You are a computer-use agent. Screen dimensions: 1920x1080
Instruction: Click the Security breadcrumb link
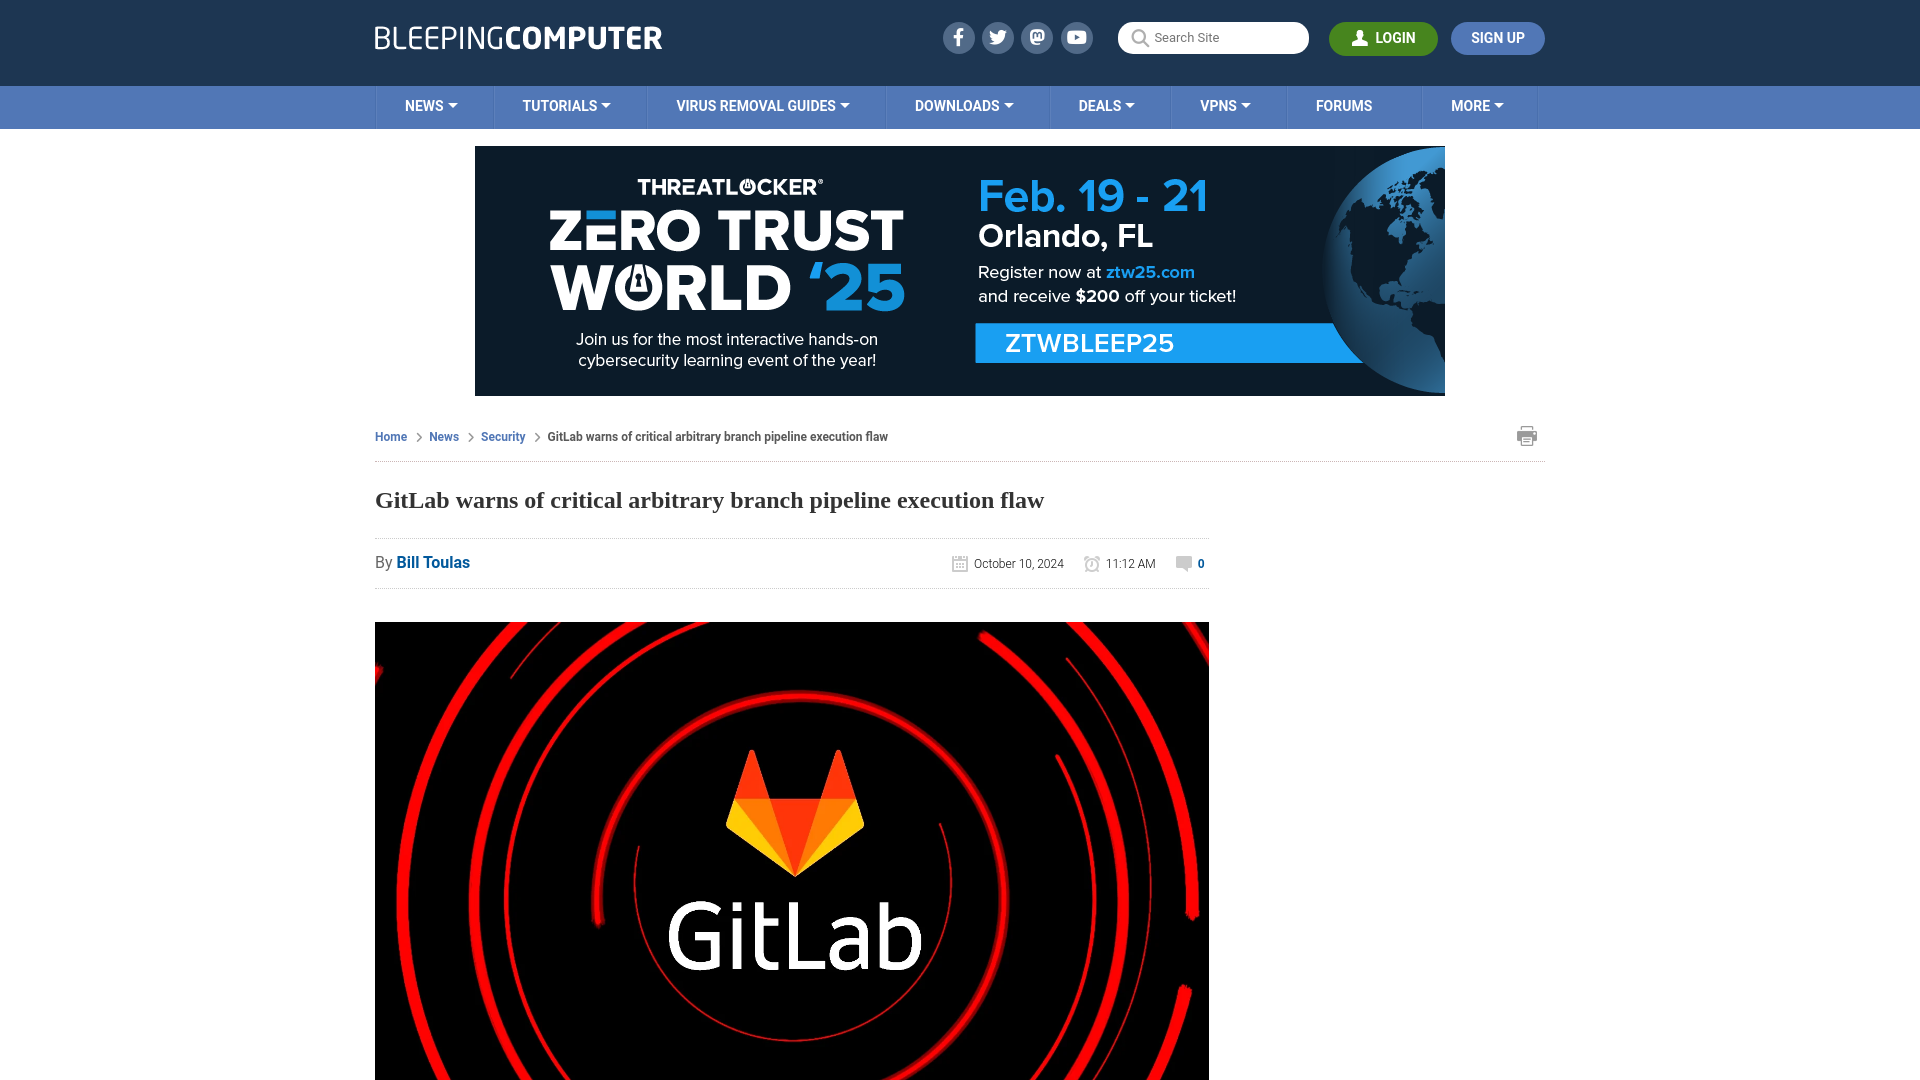point(502,435)
